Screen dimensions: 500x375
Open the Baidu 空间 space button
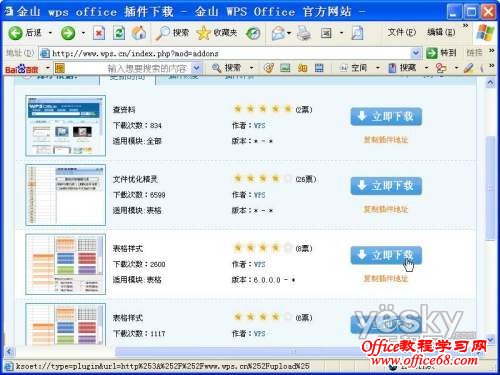[x=354, y=68]
